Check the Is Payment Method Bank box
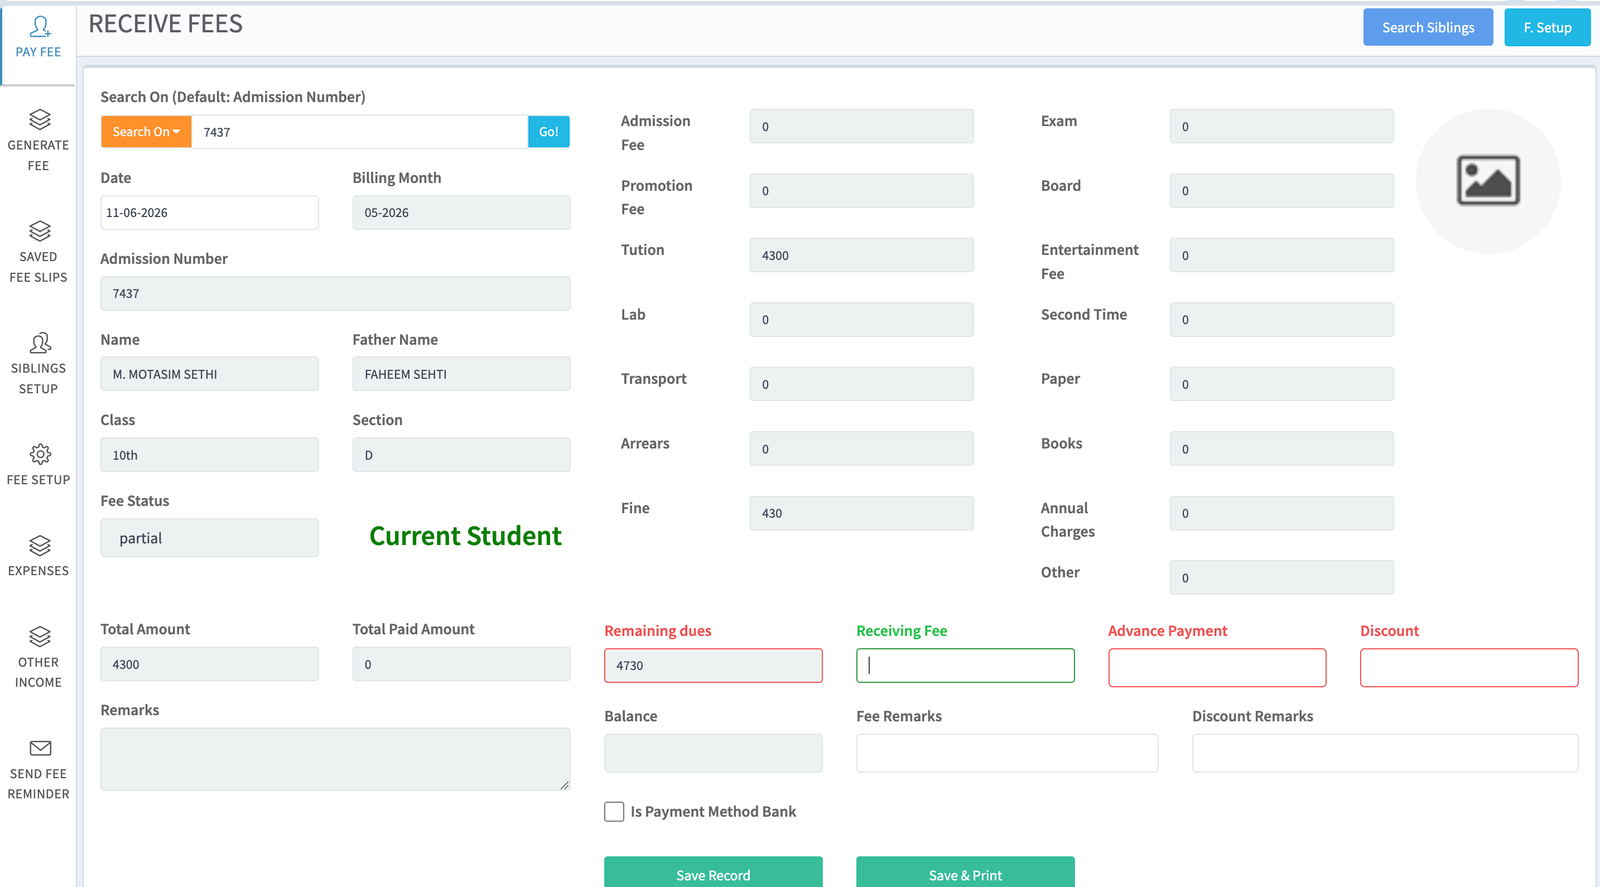Screen dimensions: 1600x887 (614, 812)
